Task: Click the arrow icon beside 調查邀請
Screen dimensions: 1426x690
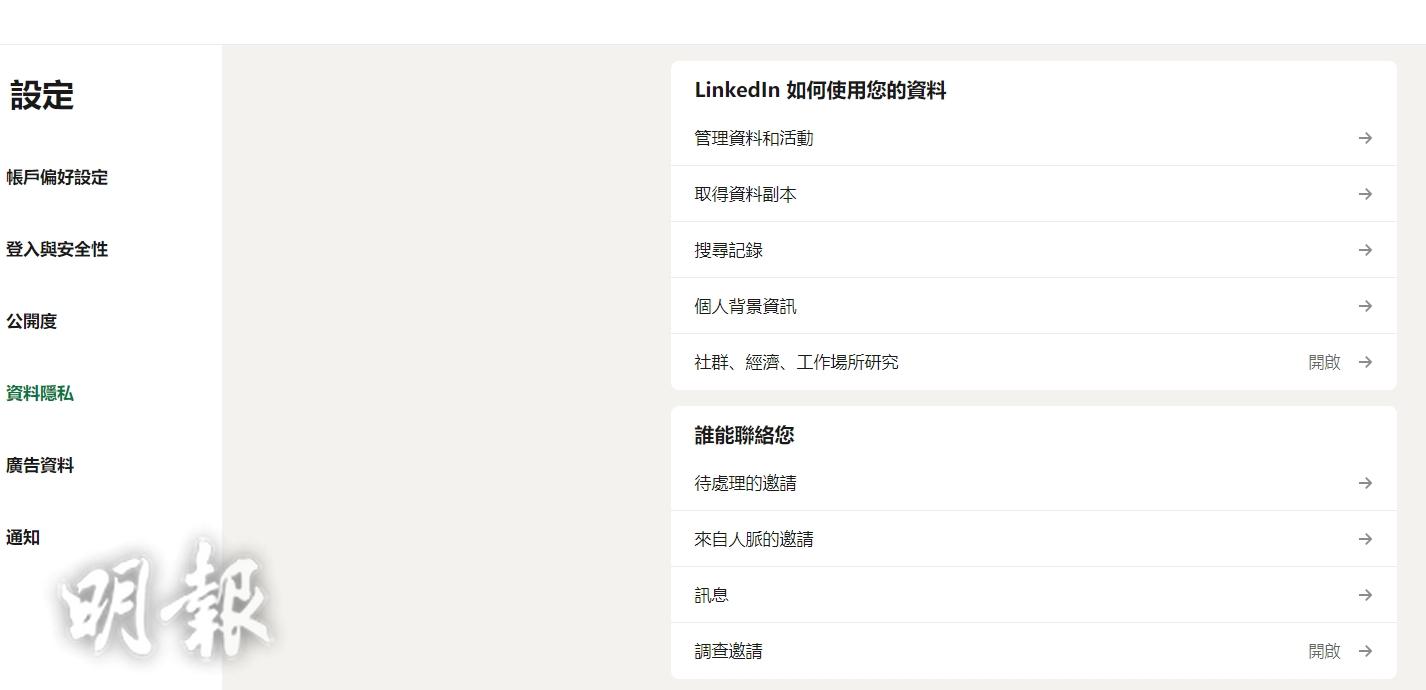Action: click(1365, 651)
